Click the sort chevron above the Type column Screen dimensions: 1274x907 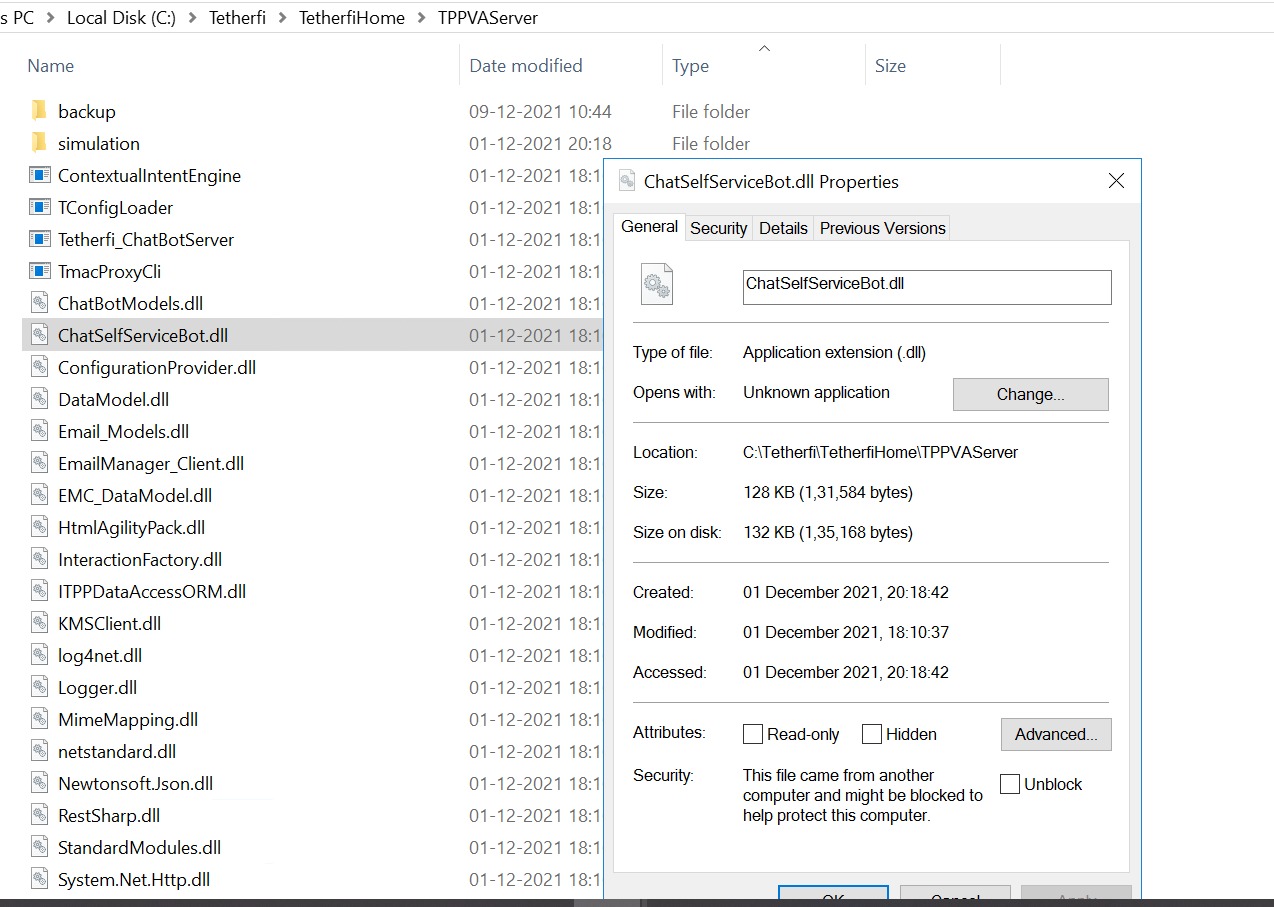click(x=763, y=48)
